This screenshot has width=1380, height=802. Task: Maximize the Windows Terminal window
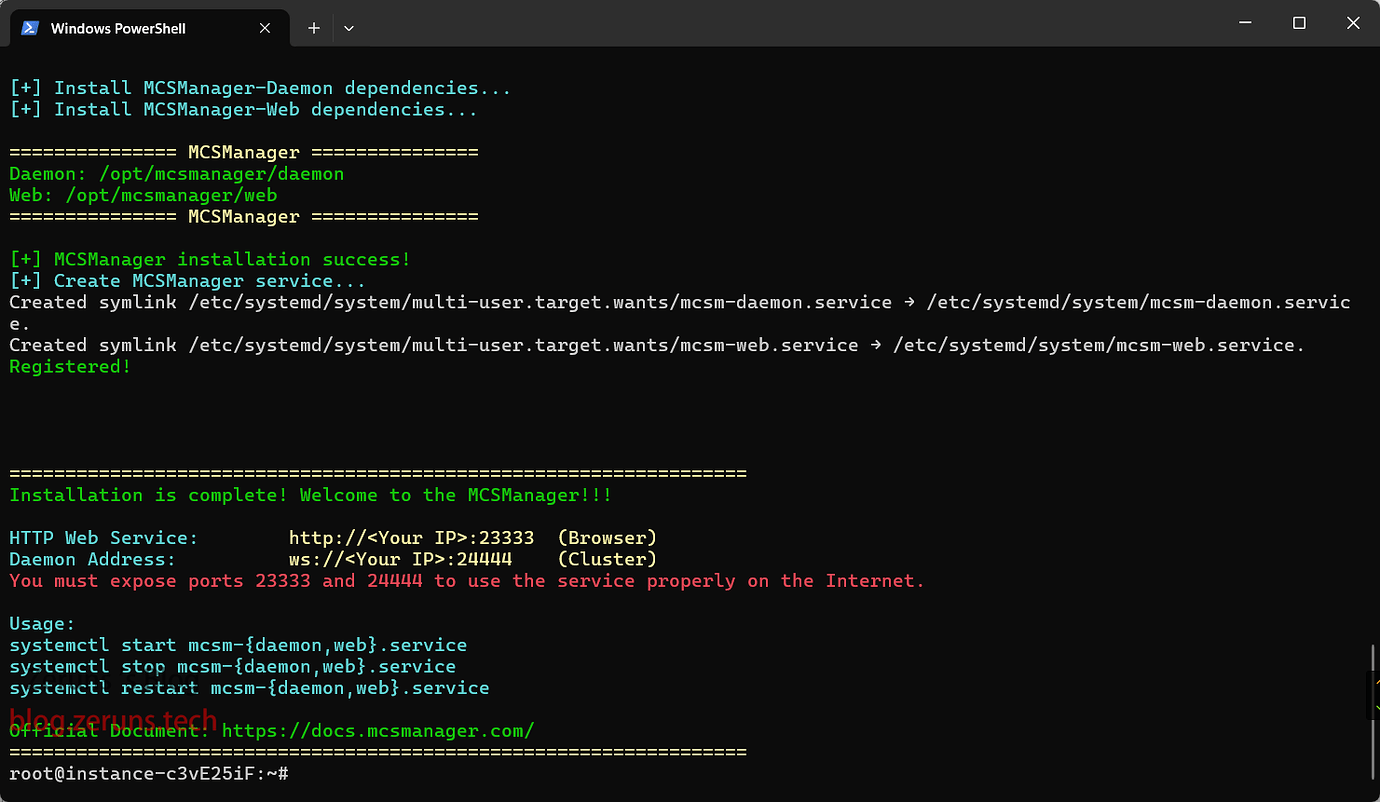coord(1298,22)
